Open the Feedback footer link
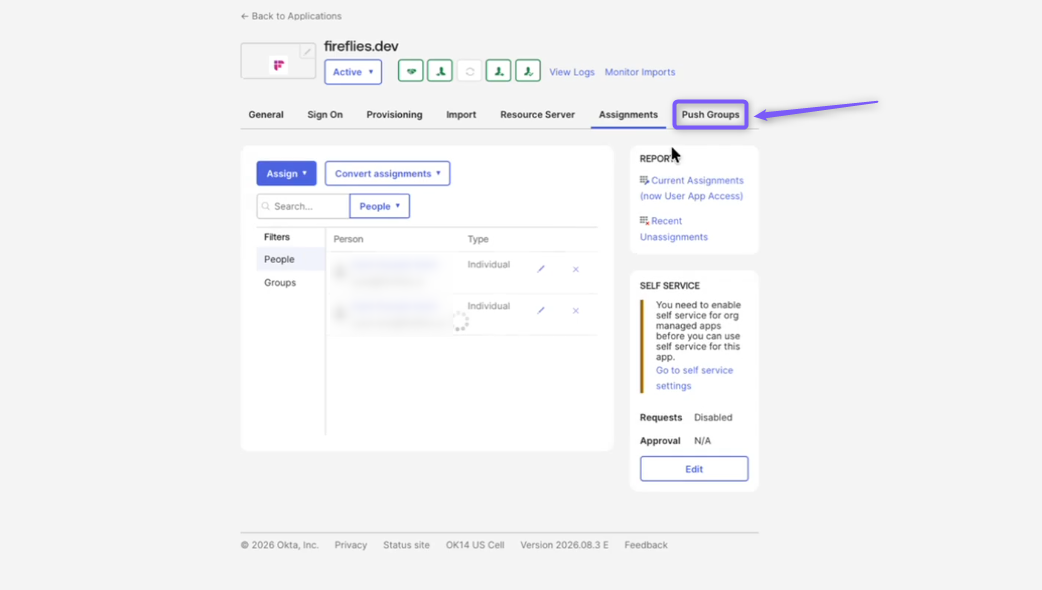Screen dimensions: 1042x590 point(646,545)
